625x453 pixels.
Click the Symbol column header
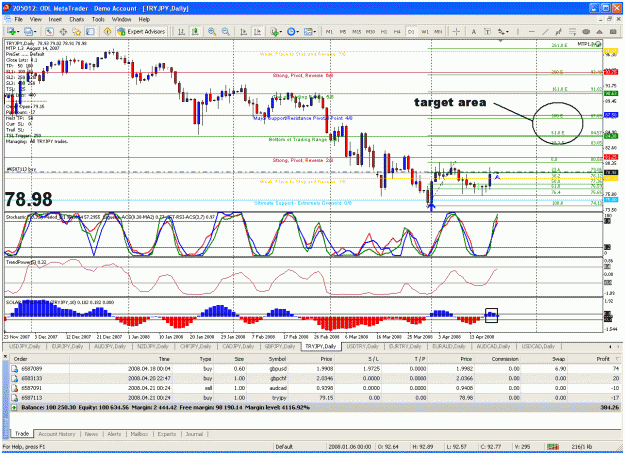(x=277, y=359)
